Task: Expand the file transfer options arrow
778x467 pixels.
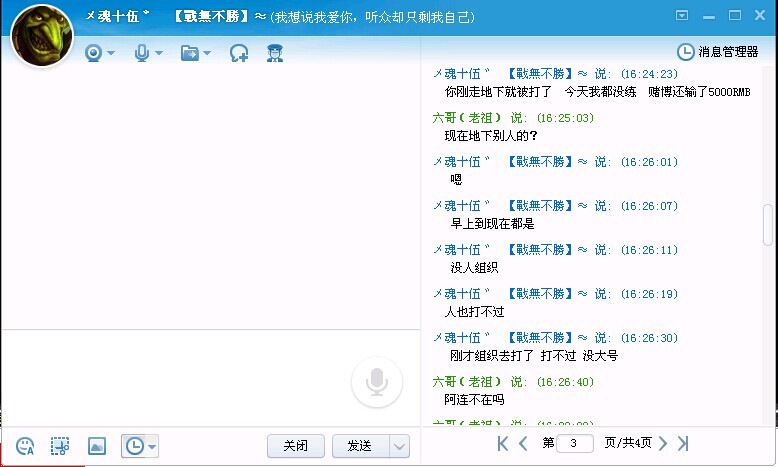Action: (207, 54)
